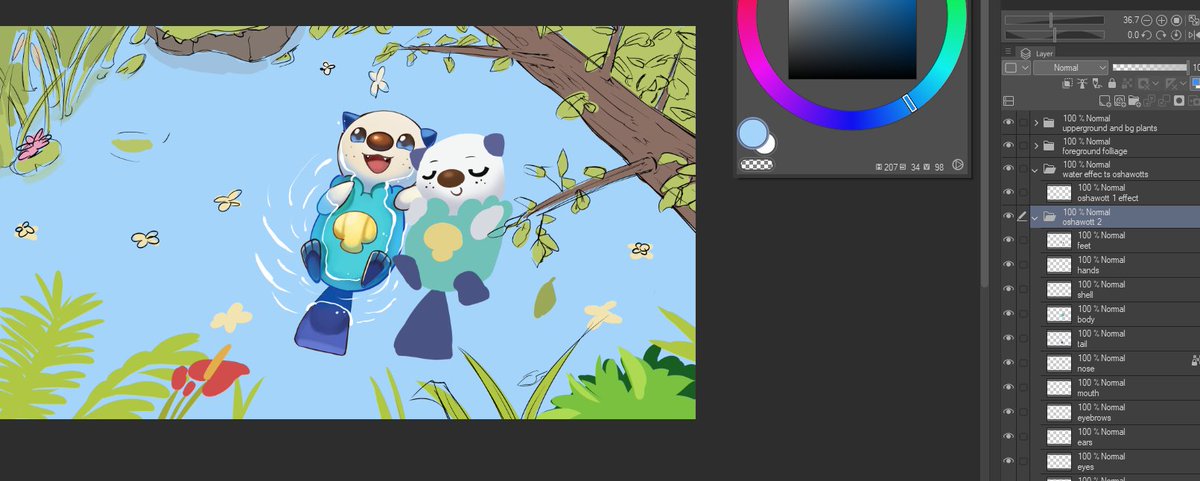Click the pen editing icon on oshawott 2
This screenshot has height=481, width=1200.
(1022, 217)
